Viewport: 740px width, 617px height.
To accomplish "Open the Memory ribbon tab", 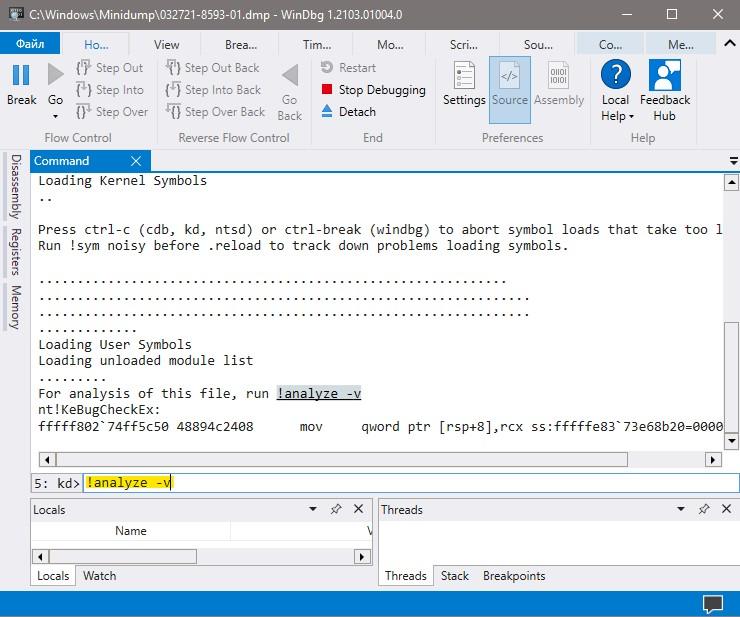I will coord(681,45).
